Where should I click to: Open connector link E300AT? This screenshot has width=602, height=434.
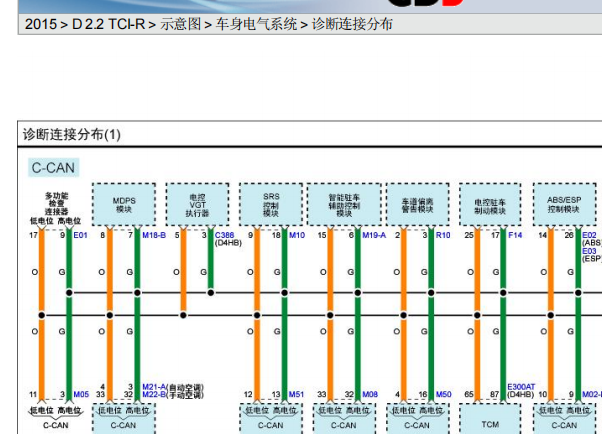[521, 387]
